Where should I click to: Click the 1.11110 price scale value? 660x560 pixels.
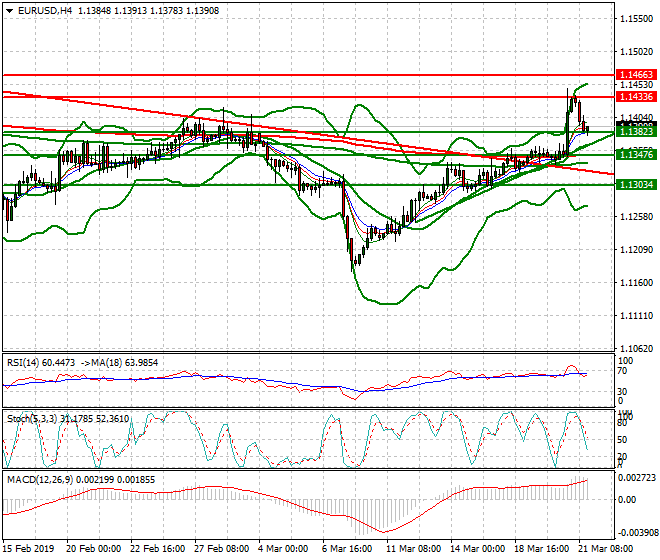[636, 316]
